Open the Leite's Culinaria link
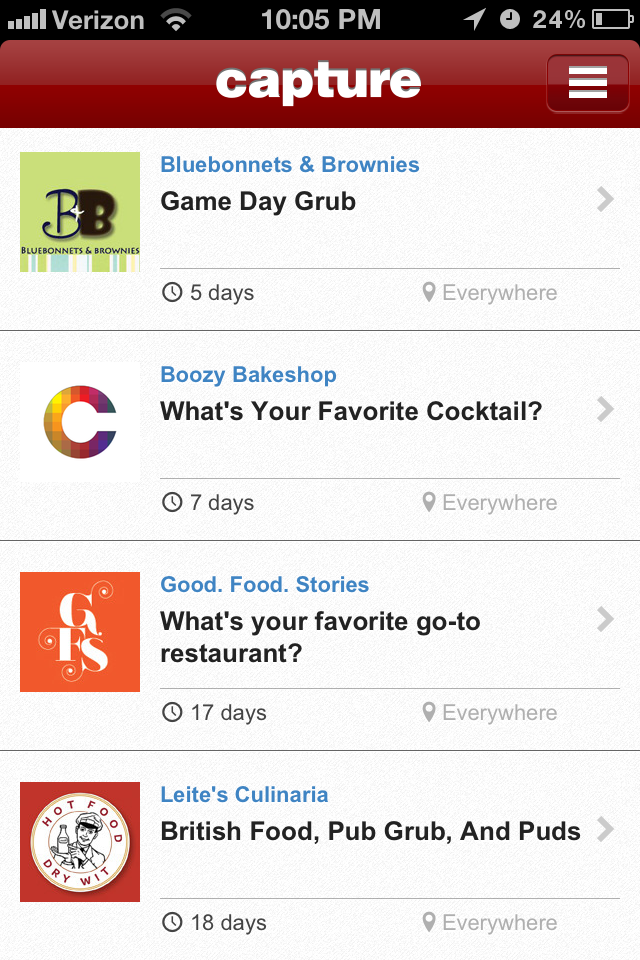 click(244, 795)
